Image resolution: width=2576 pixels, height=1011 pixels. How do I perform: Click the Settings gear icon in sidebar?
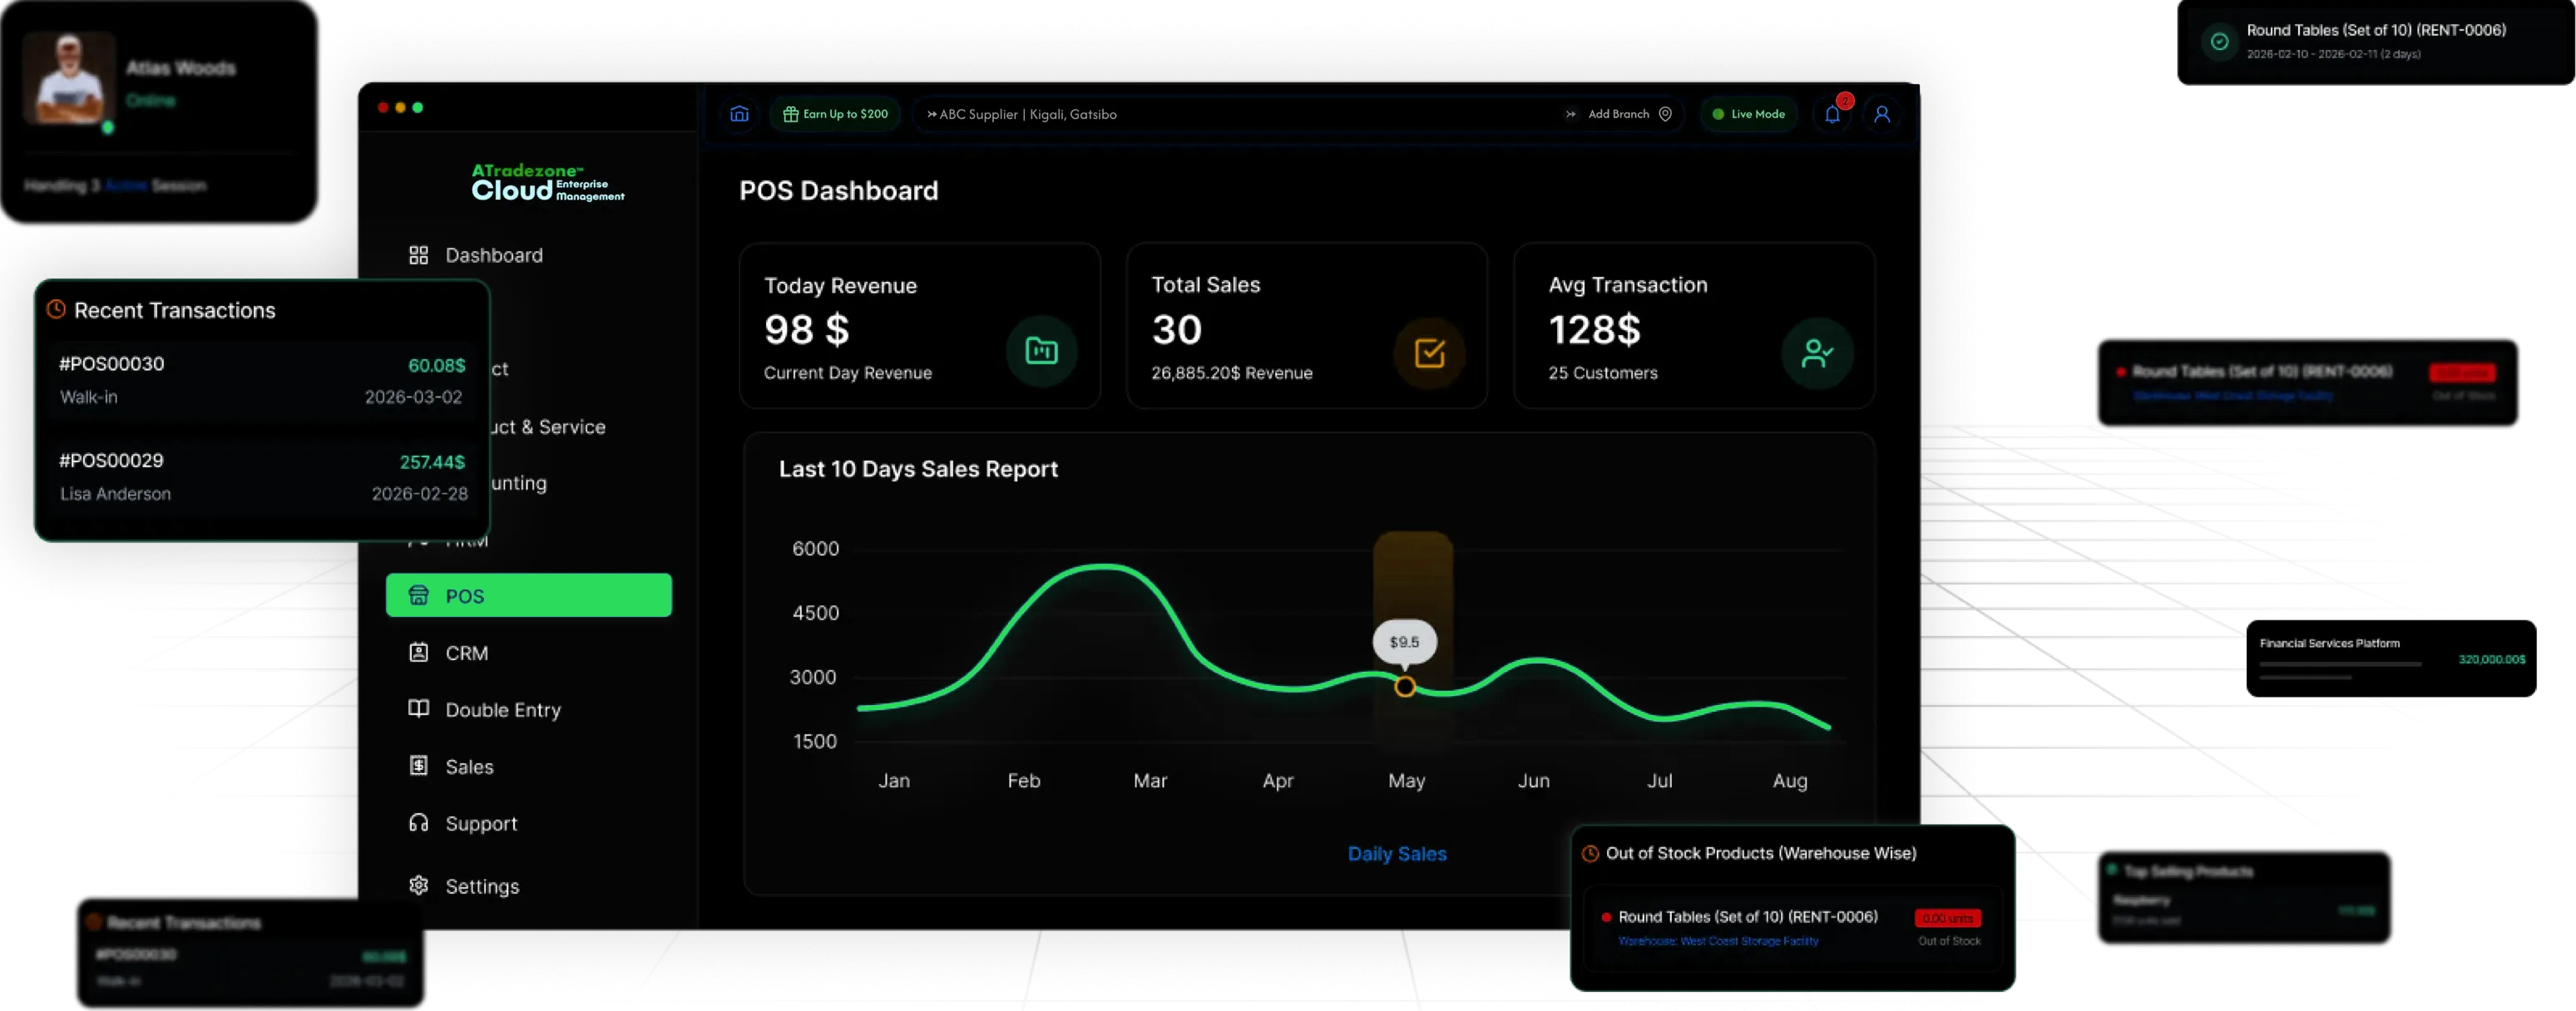click(418, 885)
